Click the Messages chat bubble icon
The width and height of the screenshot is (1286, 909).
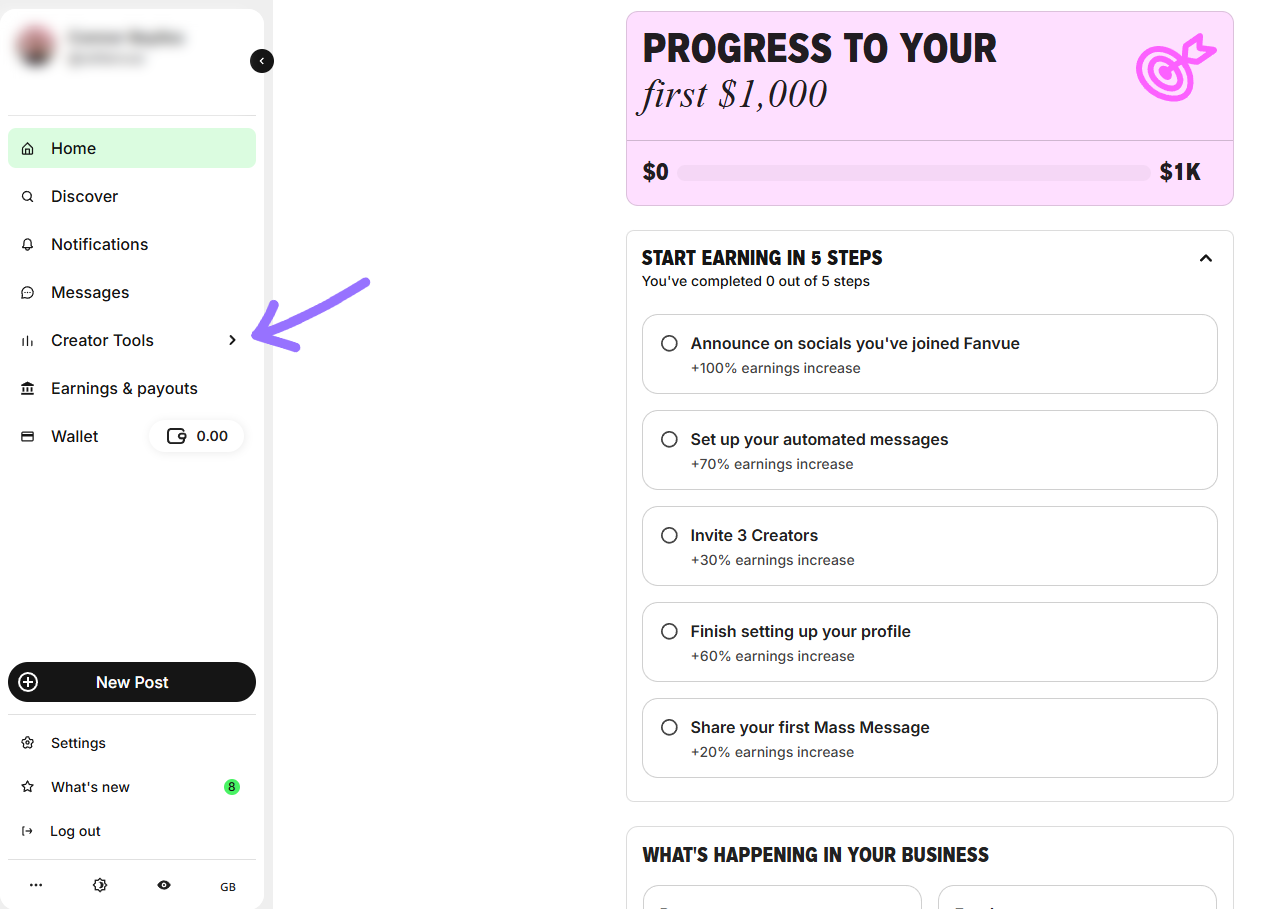coord(28,292)
